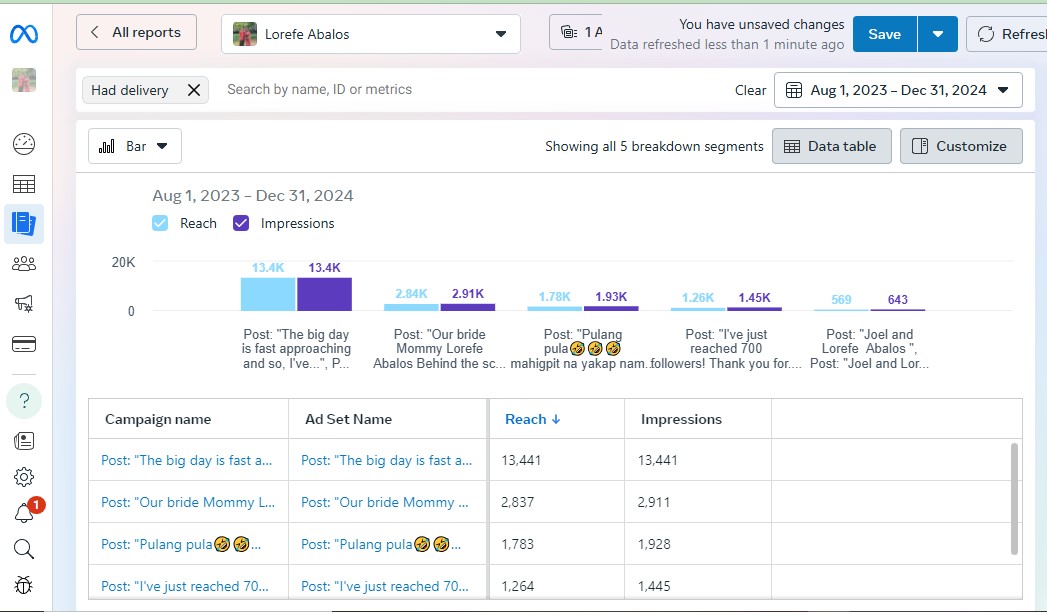Open Ads reporting icon in sidebar
1047x612 pixels.
coord(24,224)
